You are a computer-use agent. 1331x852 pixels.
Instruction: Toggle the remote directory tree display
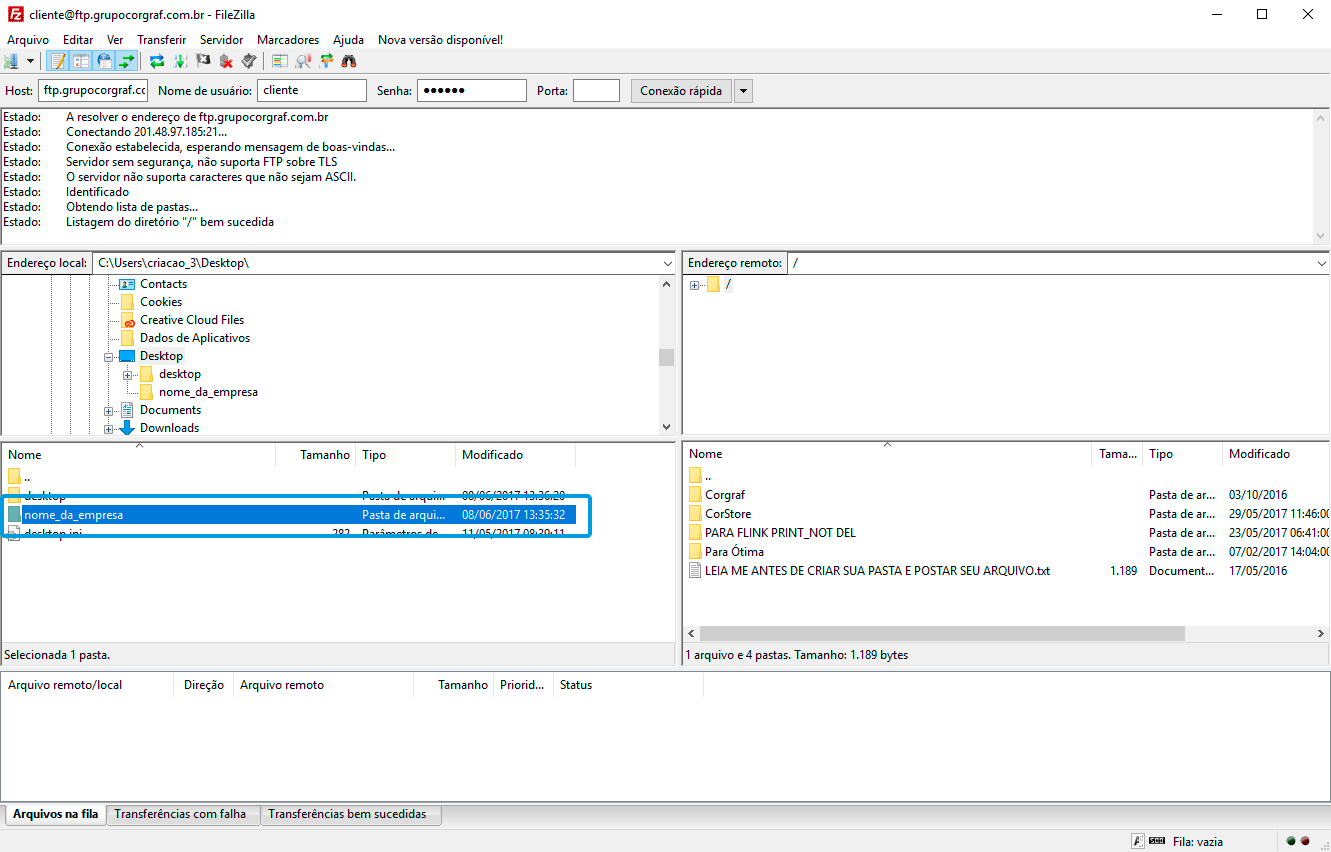click(x=104, y=61)
